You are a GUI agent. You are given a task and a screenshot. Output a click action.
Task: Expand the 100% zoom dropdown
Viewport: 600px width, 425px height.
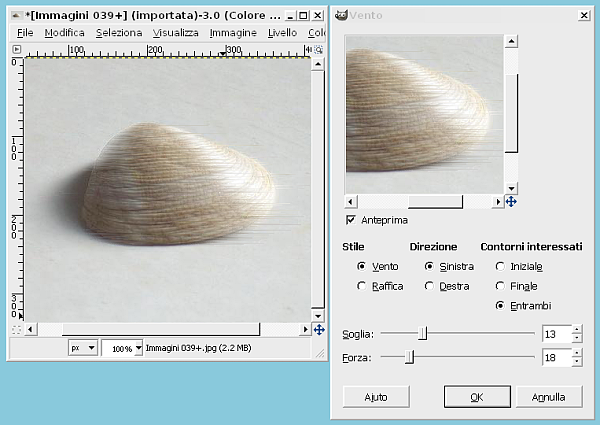(137, 348)
